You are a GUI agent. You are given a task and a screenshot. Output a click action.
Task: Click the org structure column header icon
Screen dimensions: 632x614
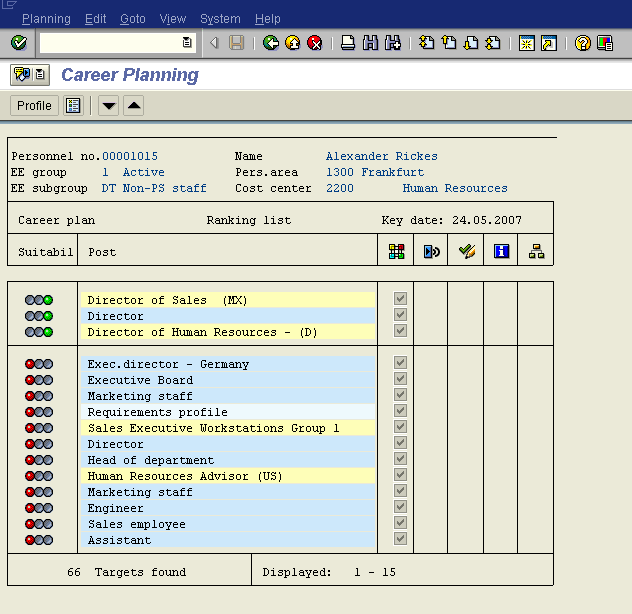pyautogui.click(x=536, y=252)
